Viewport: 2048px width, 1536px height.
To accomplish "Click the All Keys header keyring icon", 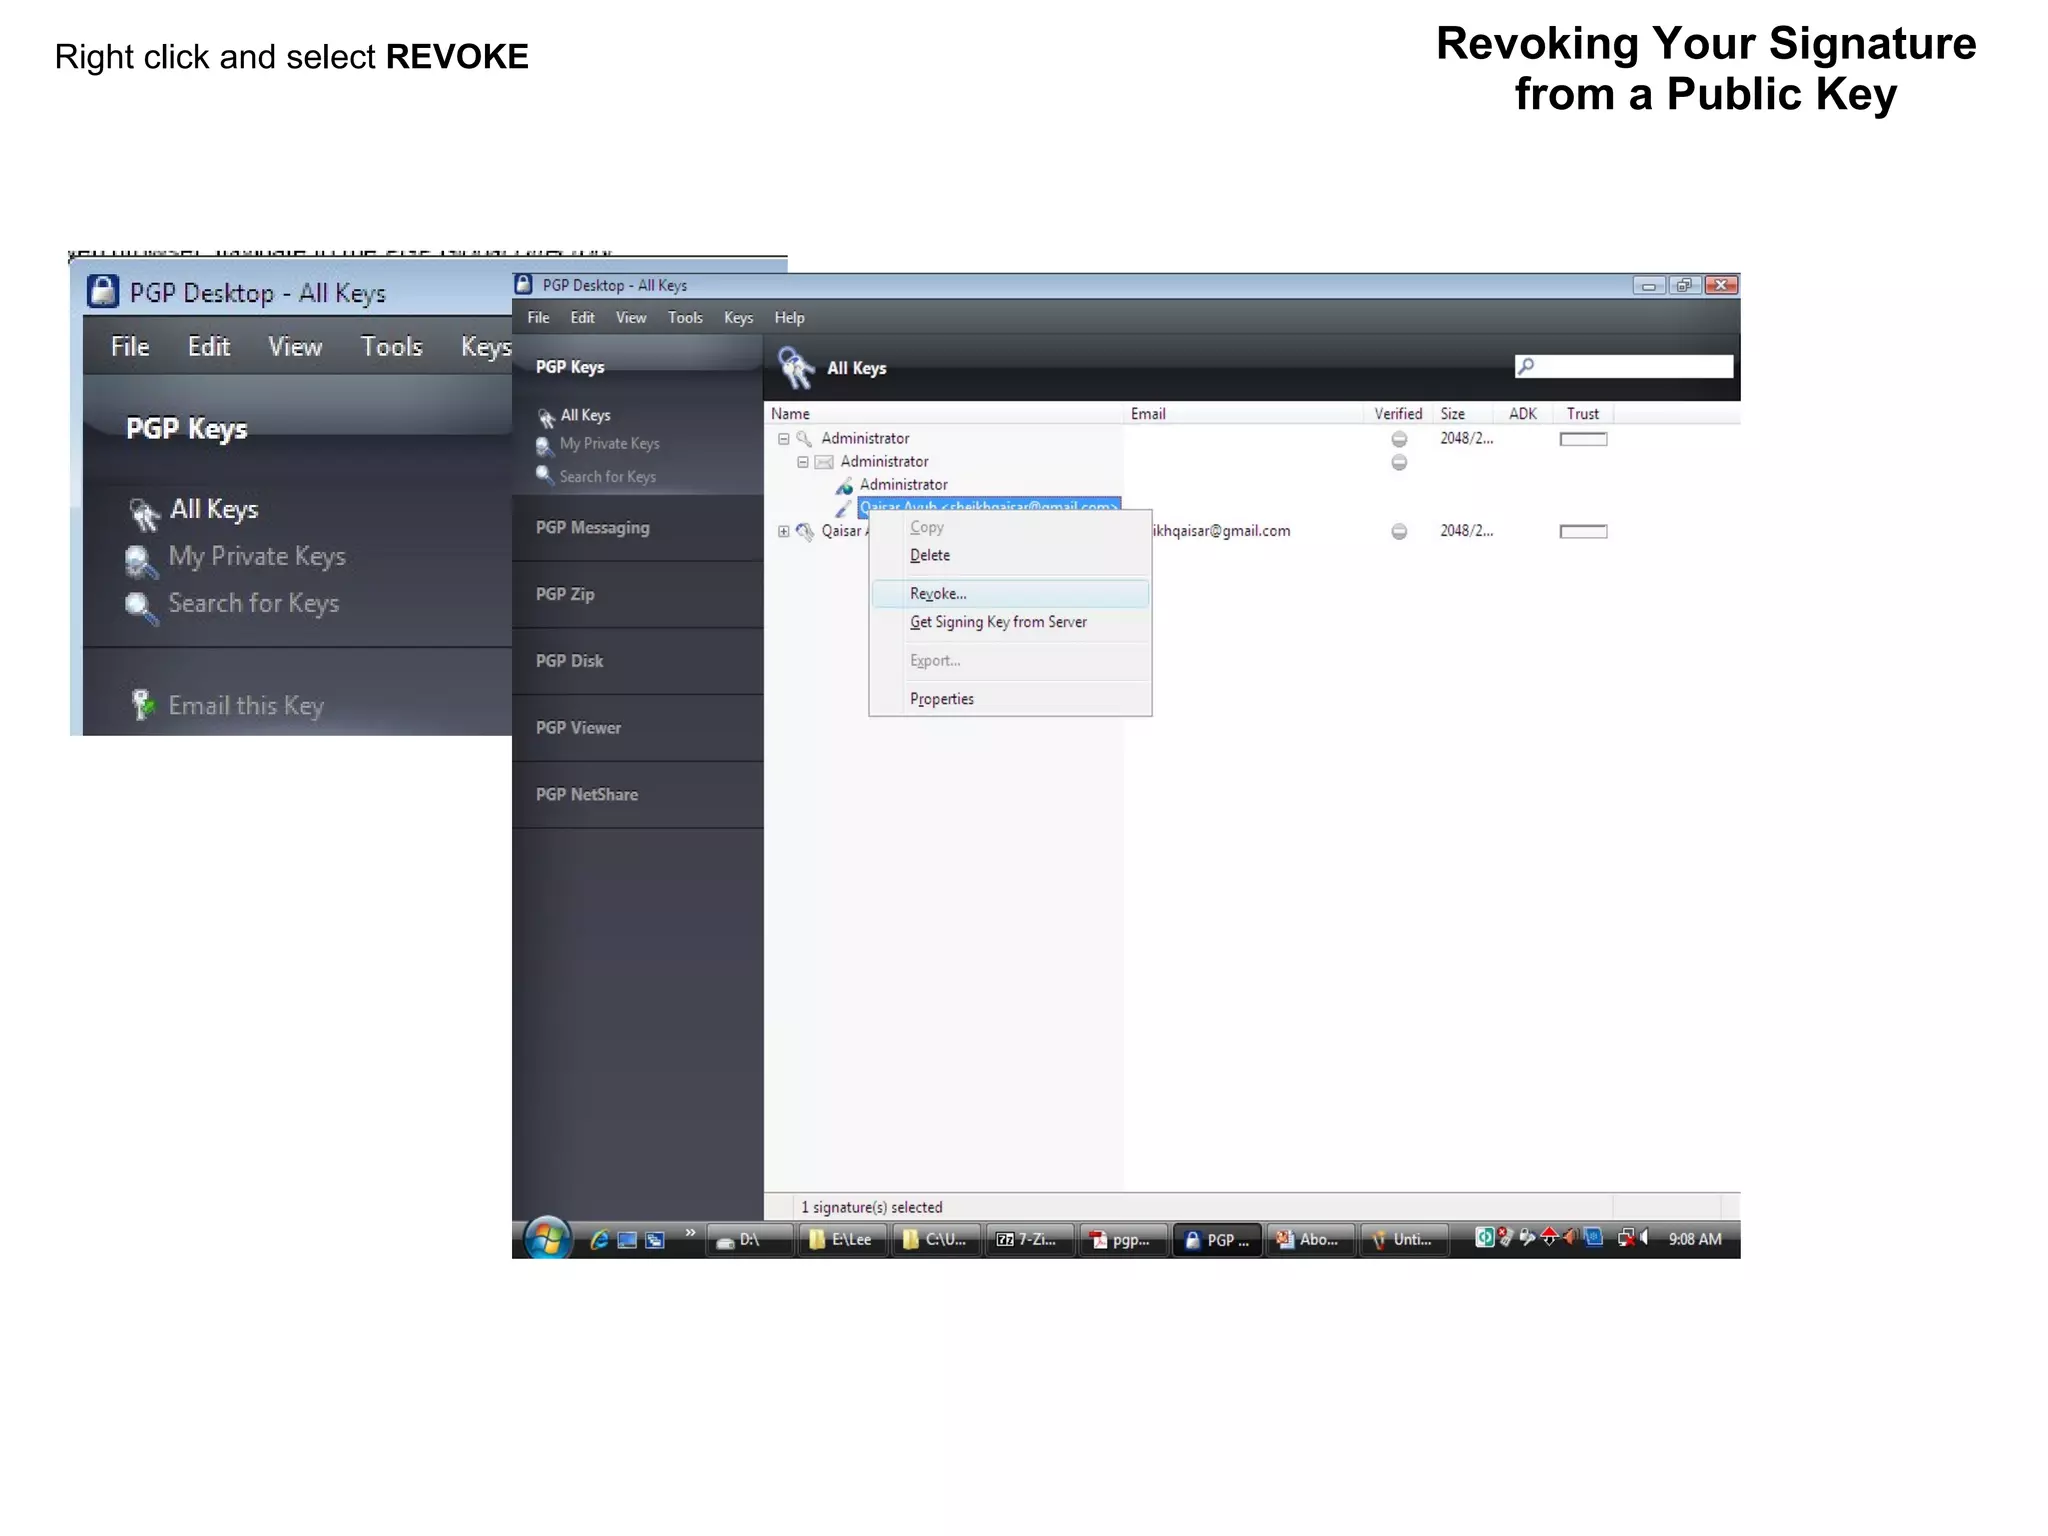I will tap(796, 367).
